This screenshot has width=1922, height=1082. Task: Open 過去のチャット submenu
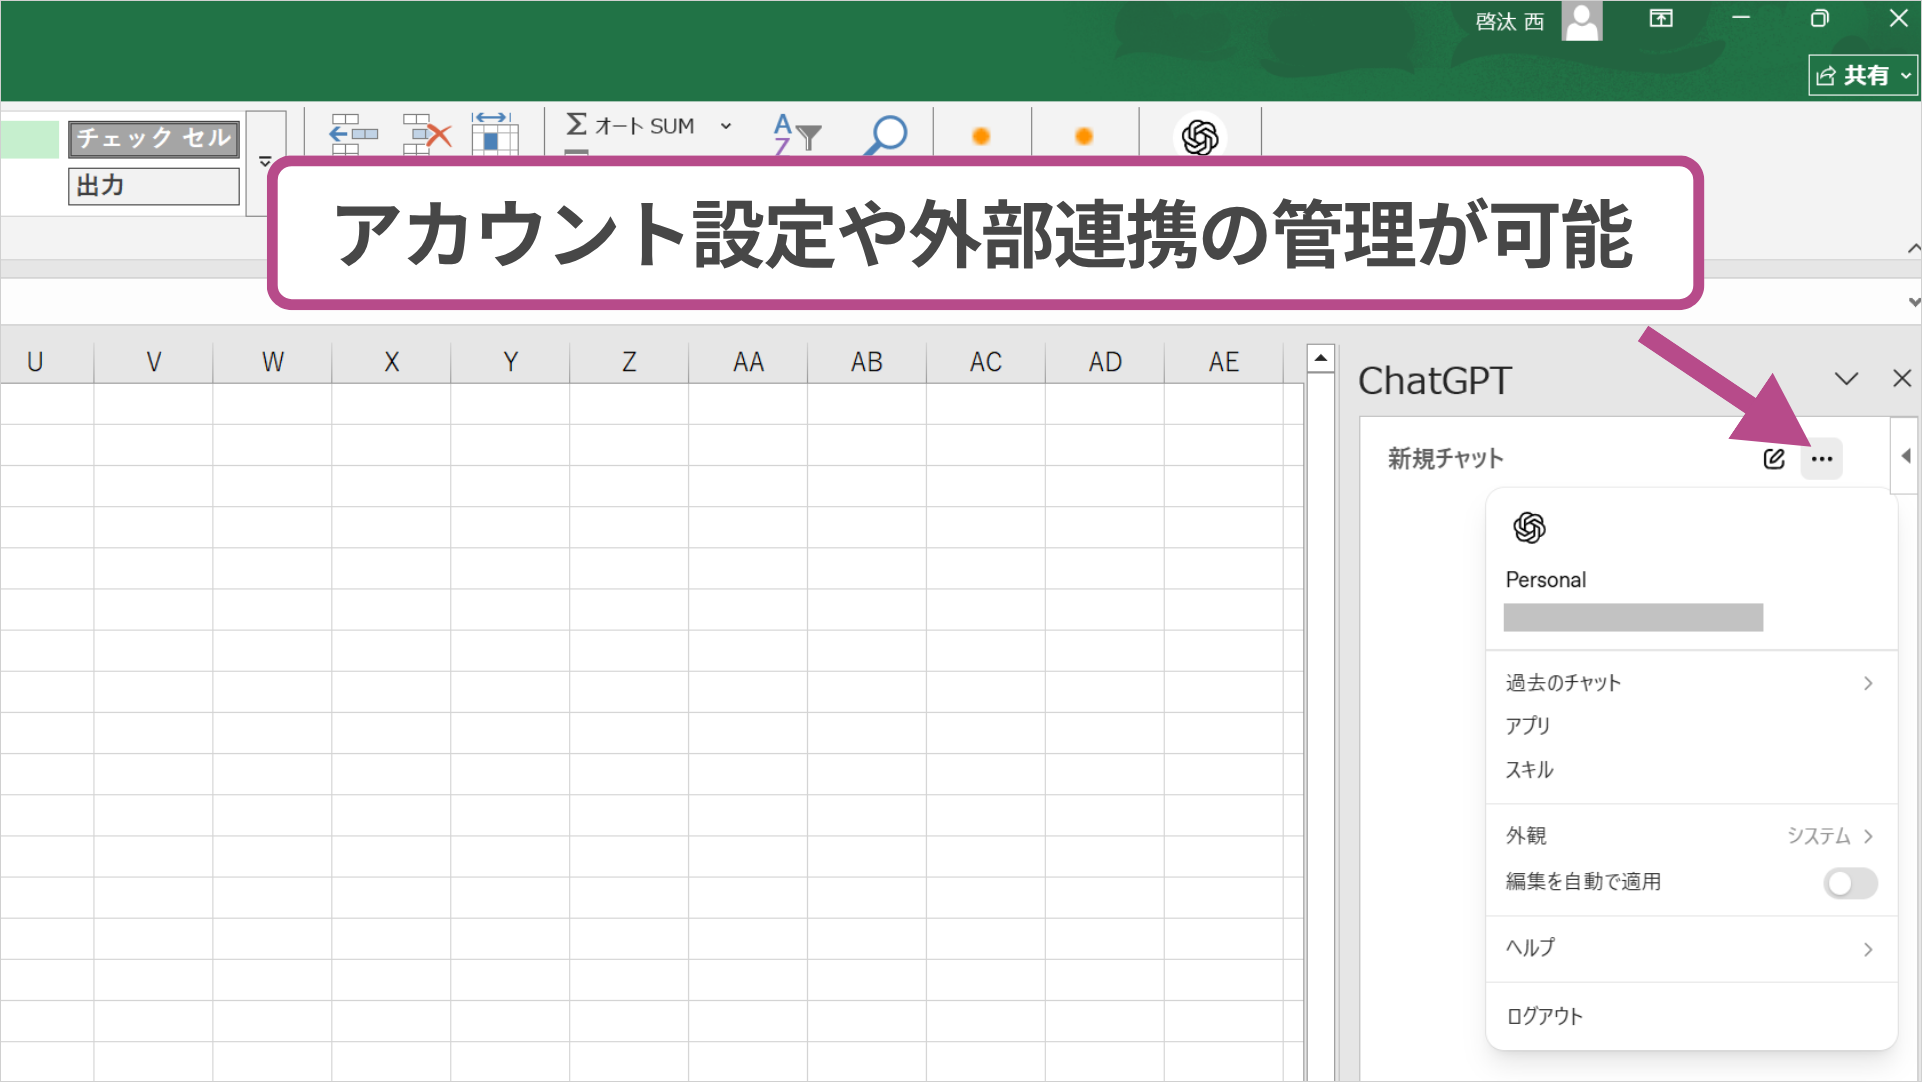point(1690,683)
